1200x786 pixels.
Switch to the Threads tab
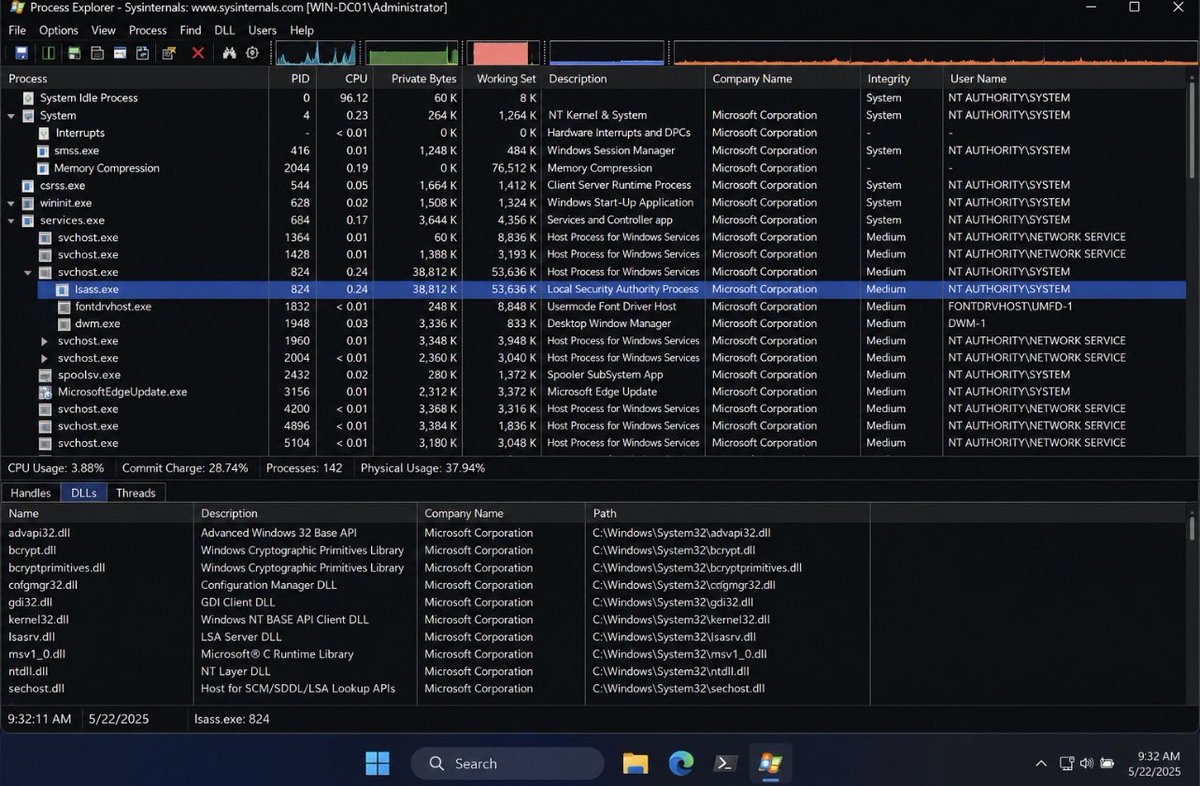coord(136,493)
